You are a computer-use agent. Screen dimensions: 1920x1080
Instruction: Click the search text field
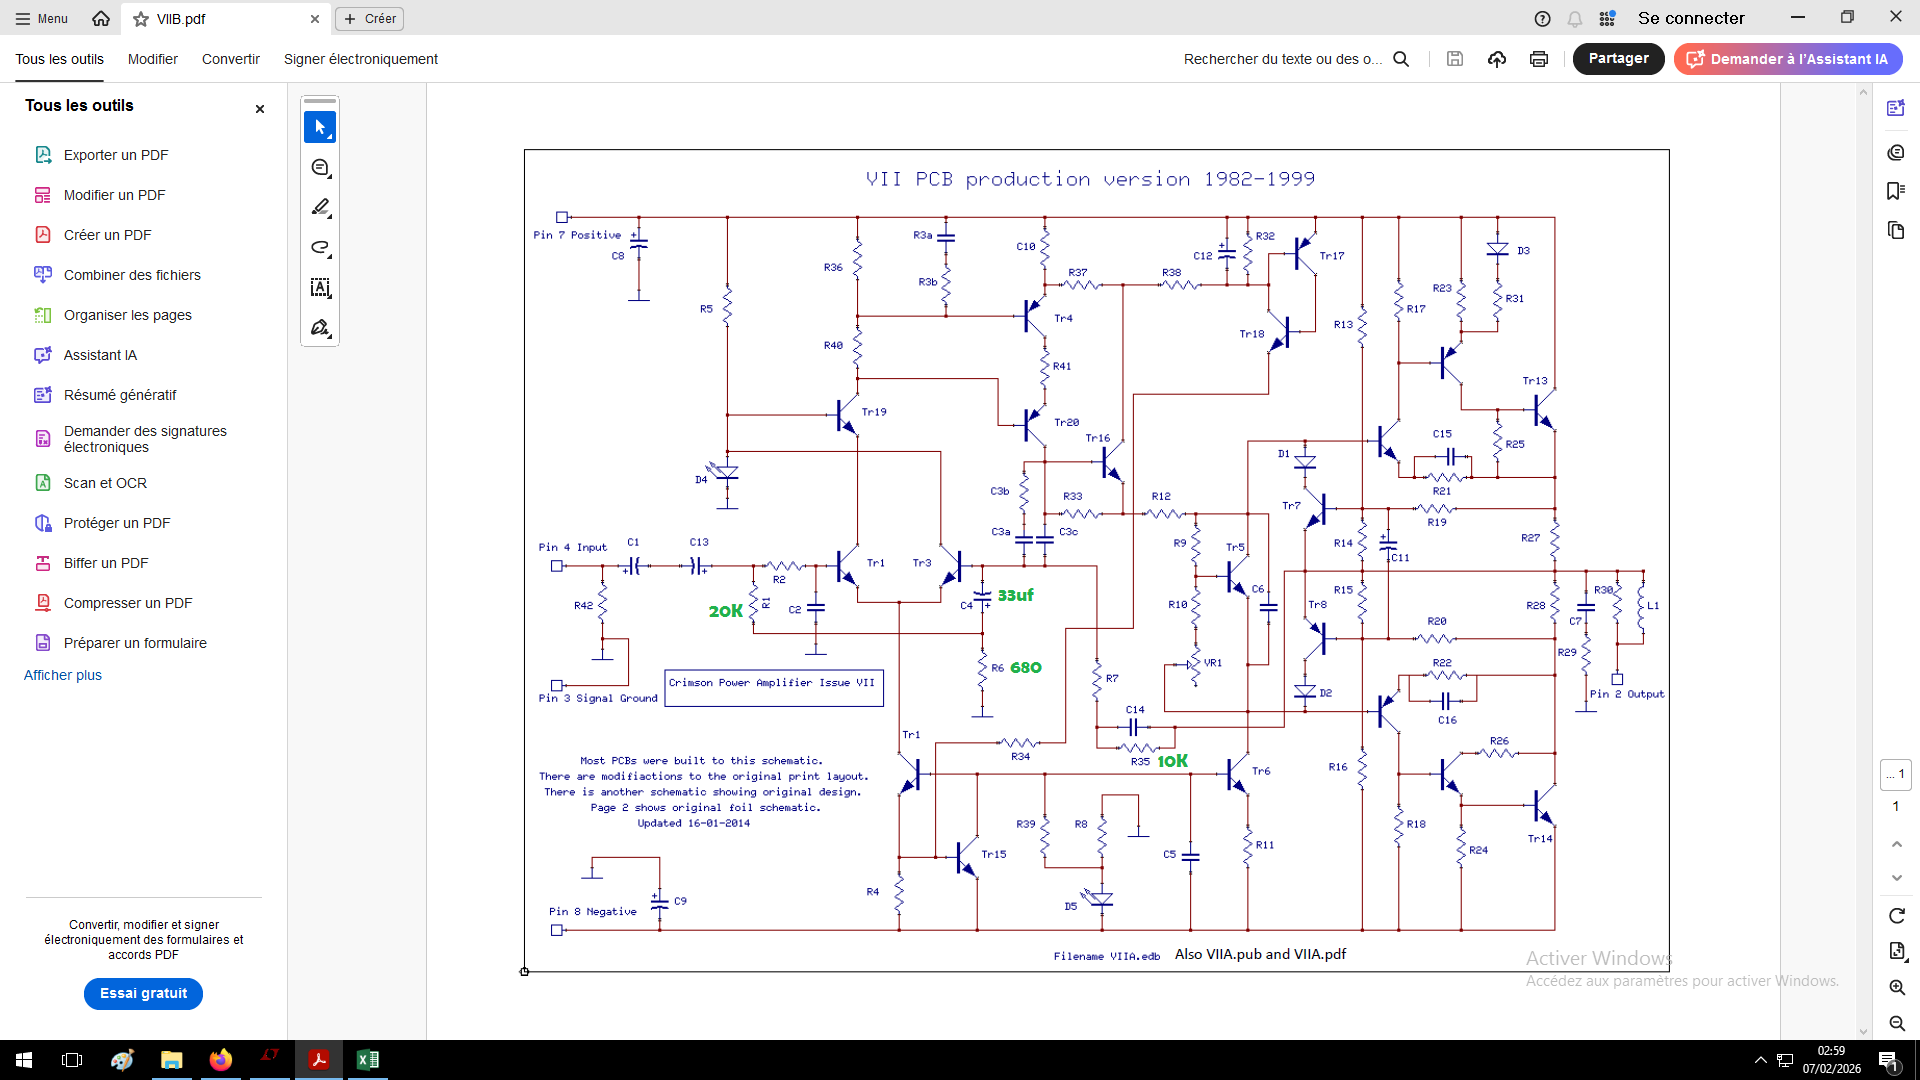point(1283,59)
